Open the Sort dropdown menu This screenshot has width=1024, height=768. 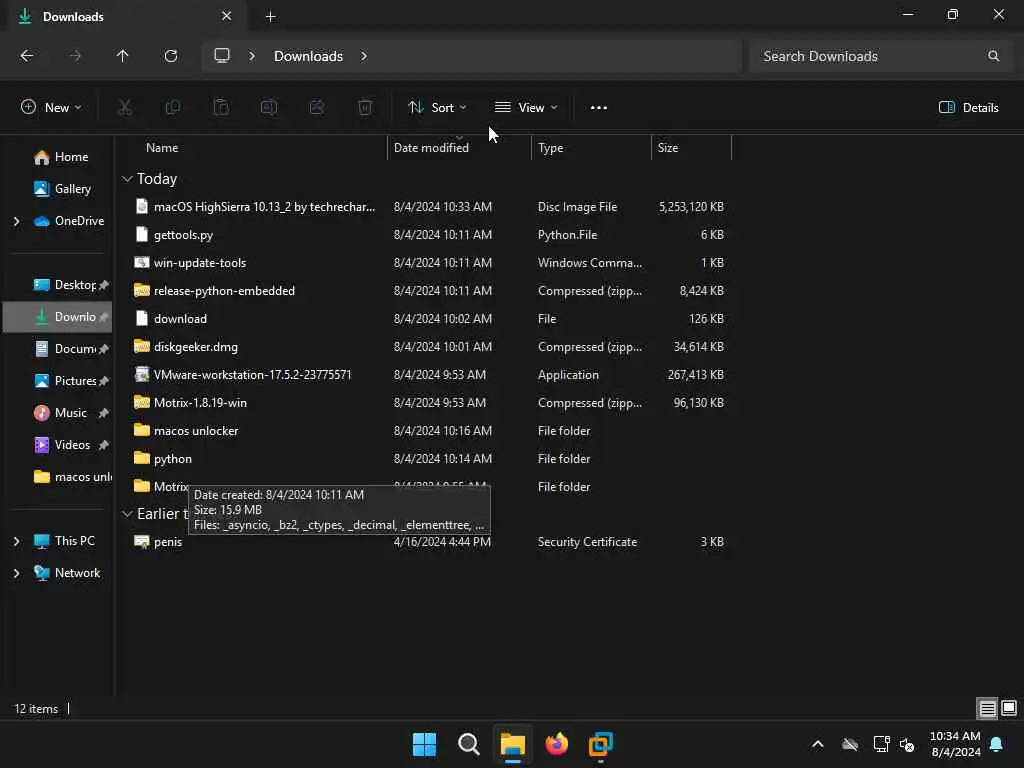437,107
